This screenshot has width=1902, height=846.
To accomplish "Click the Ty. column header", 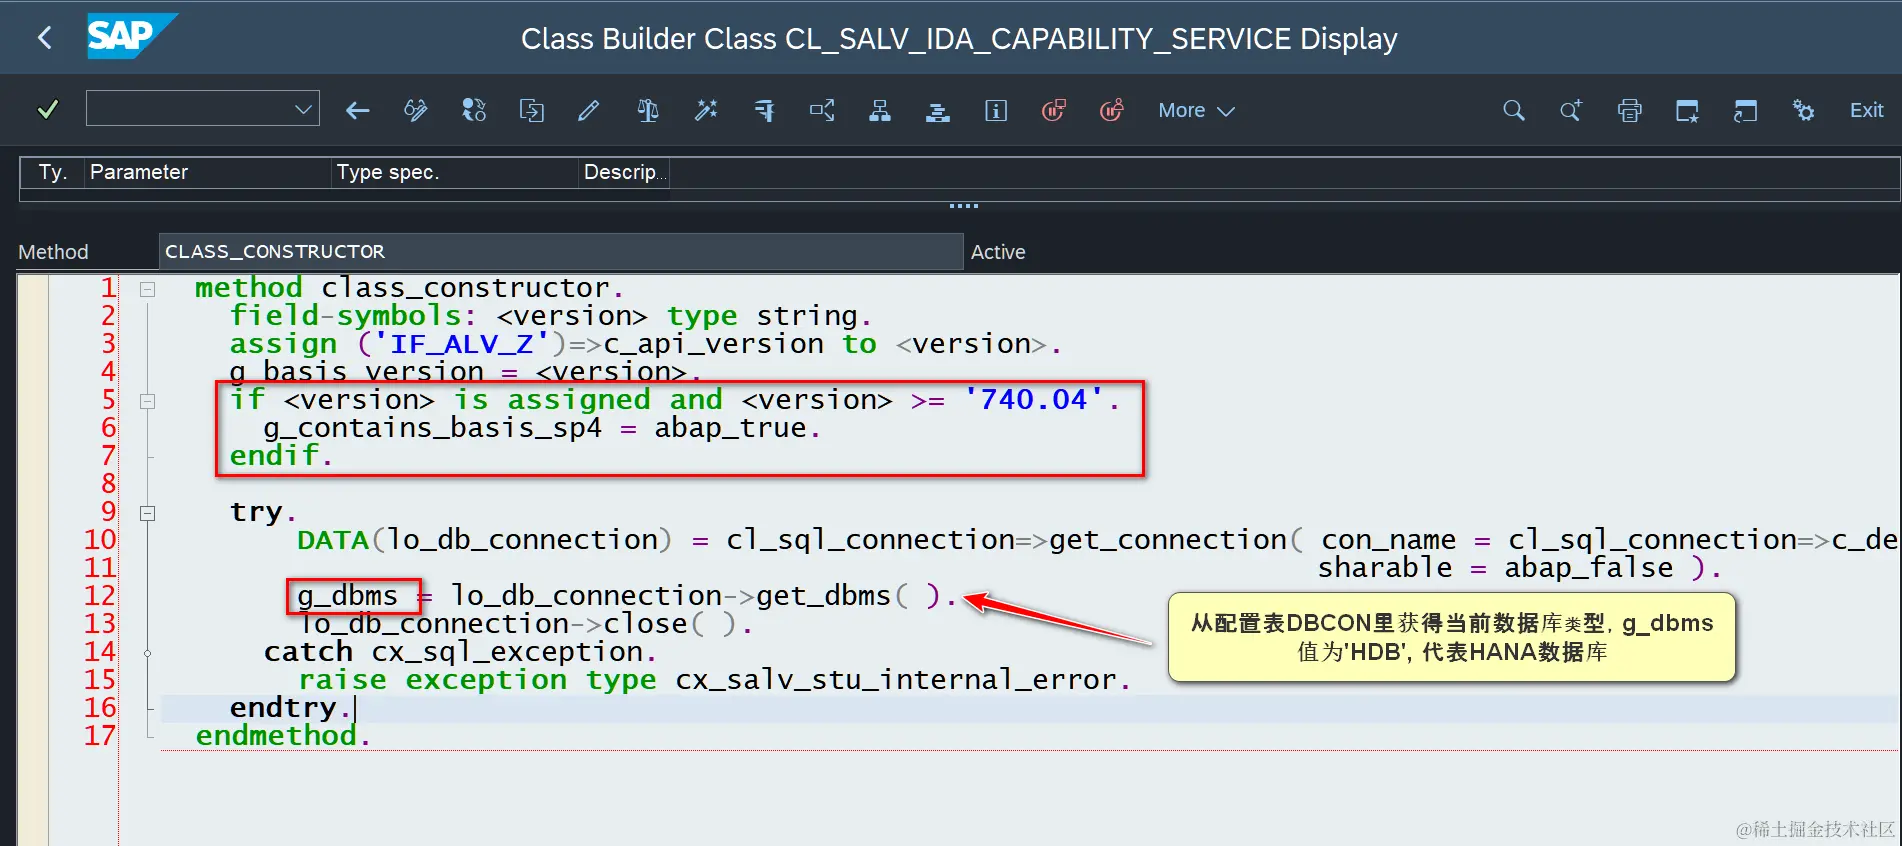I will 53,172.
